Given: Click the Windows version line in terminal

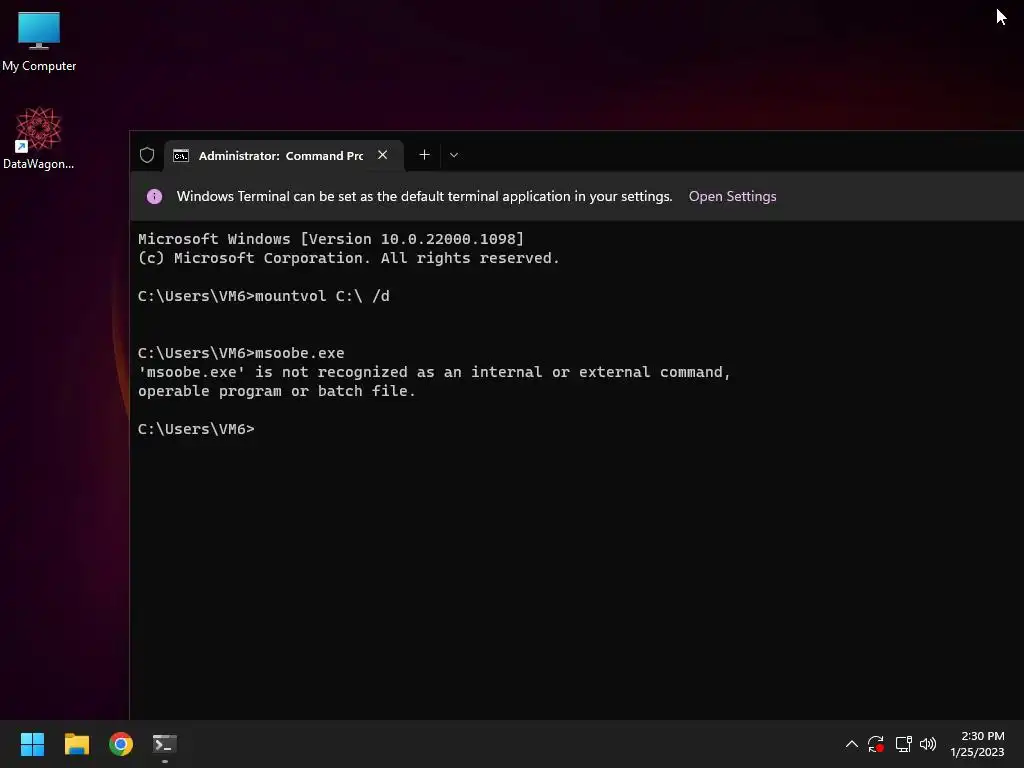Looking at the screenshot, I should (x=330, y=239).
